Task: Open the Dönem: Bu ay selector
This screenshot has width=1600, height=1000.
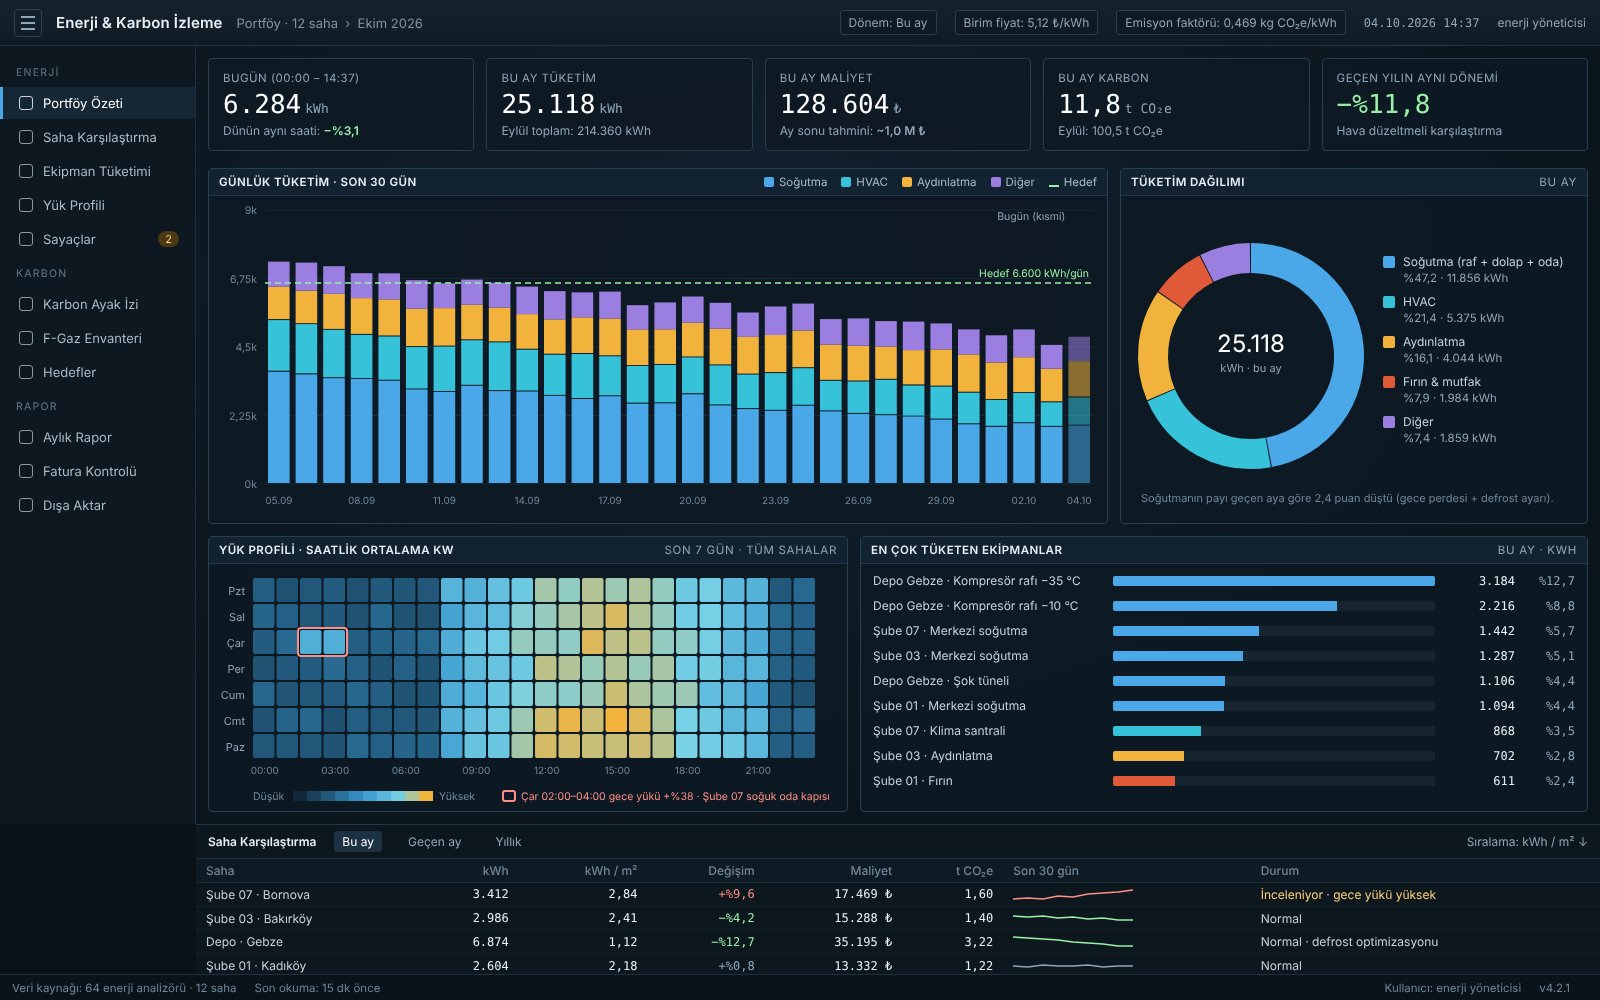Action: pyautogui.click(x=888, y=23)
